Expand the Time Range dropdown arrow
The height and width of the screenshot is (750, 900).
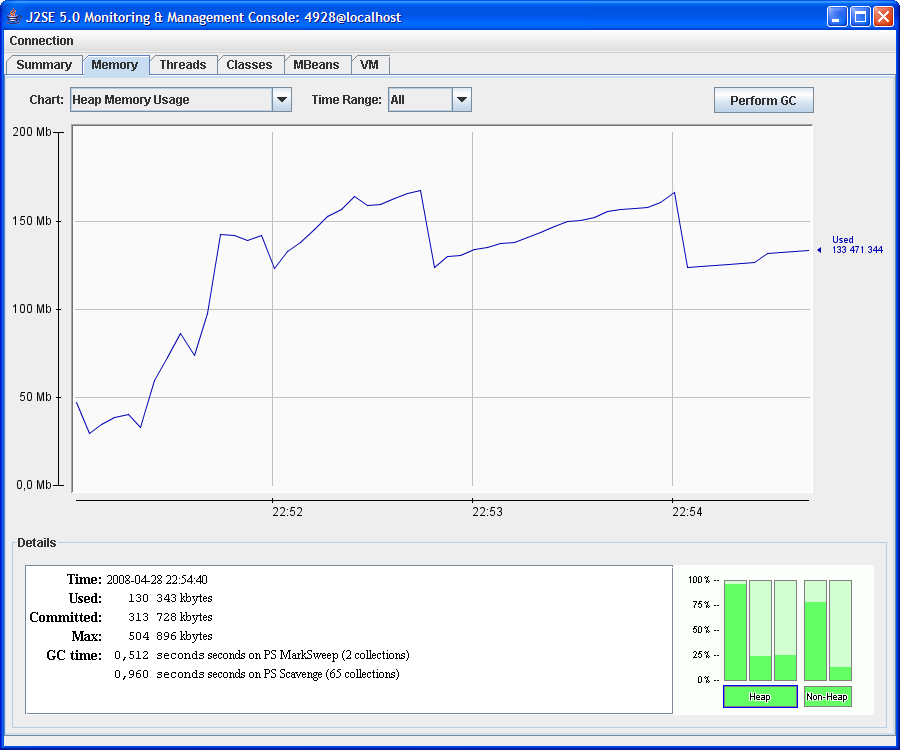click(462, 100)
